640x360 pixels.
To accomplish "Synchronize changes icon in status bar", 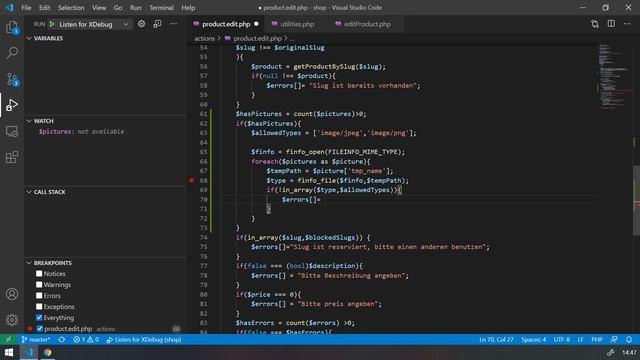I will pos(62,340).
